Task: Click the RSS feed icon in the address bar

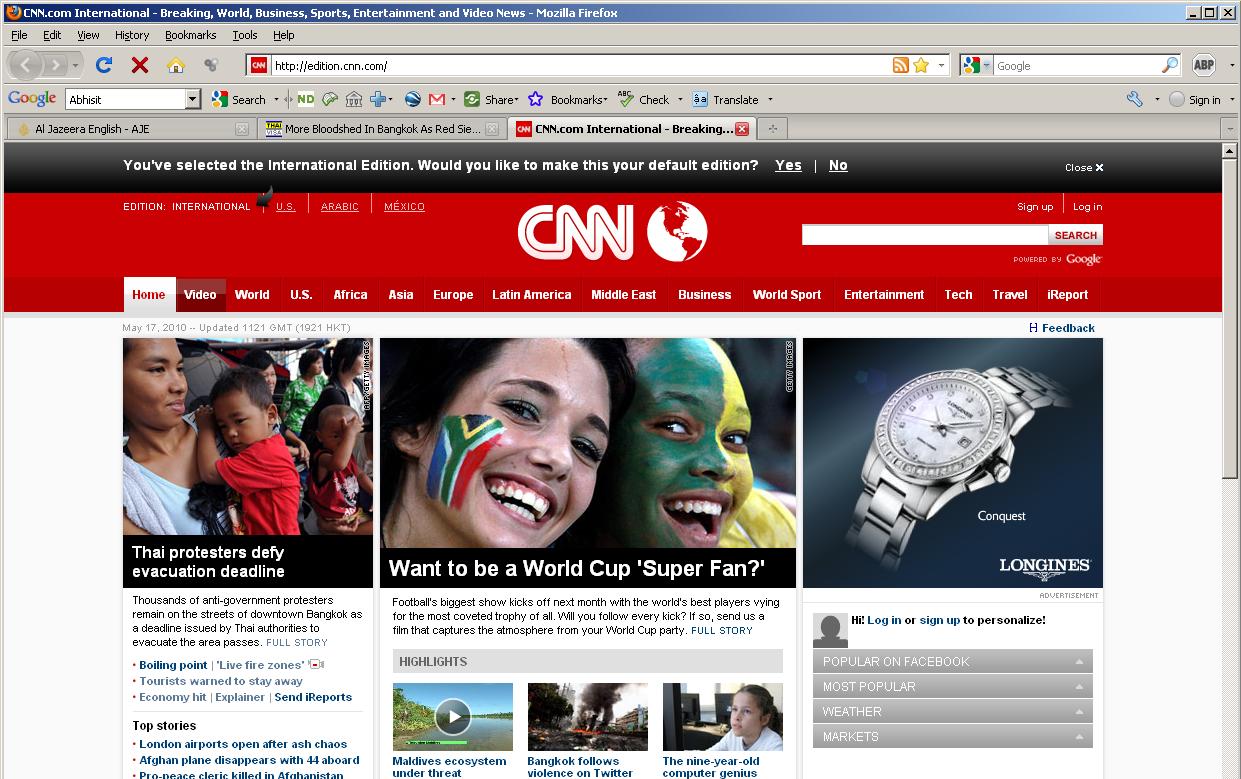Action: 901,65
